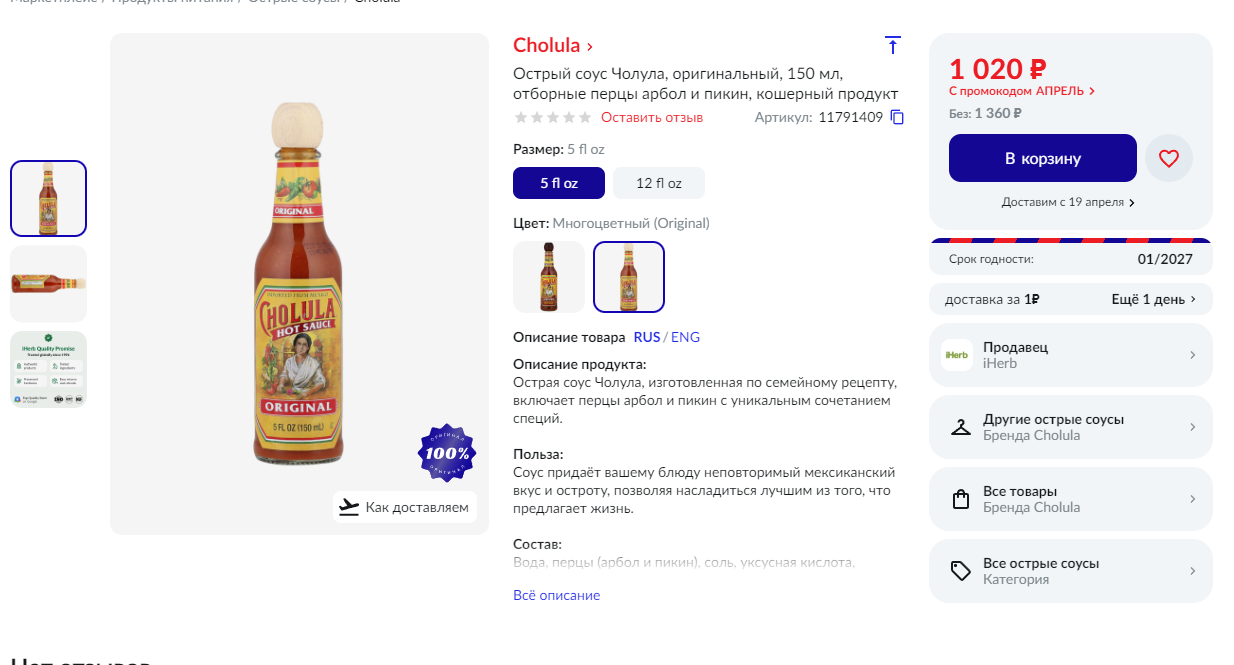Click the copy article number icon
1234x665 pixels.
pos(897,118)
